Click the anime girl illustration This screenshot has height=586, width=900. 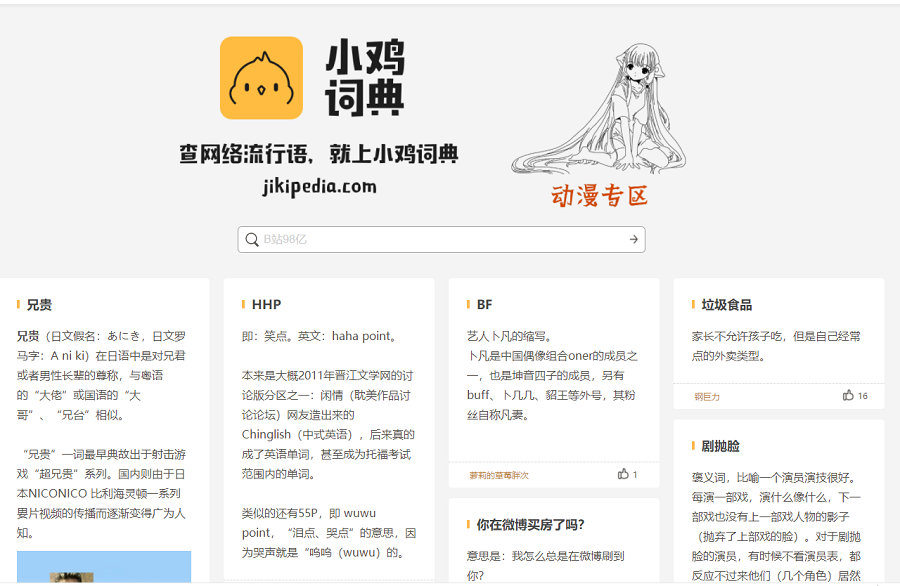(x=599, y=108)
